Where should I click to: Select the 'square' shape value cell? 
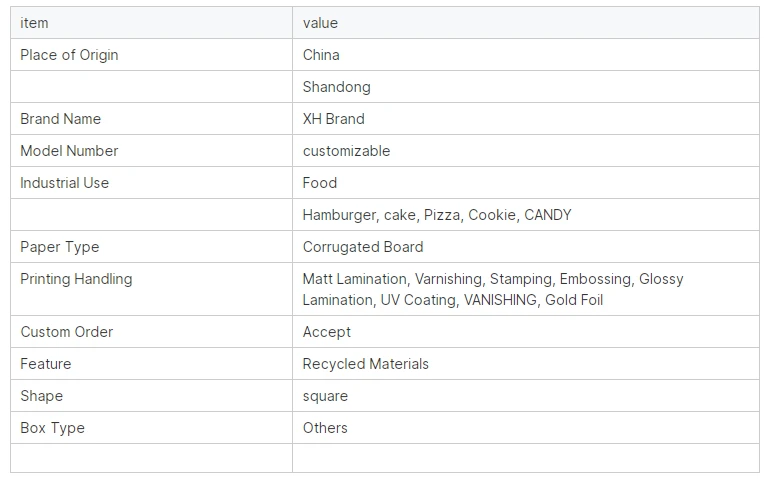[526, 396]
